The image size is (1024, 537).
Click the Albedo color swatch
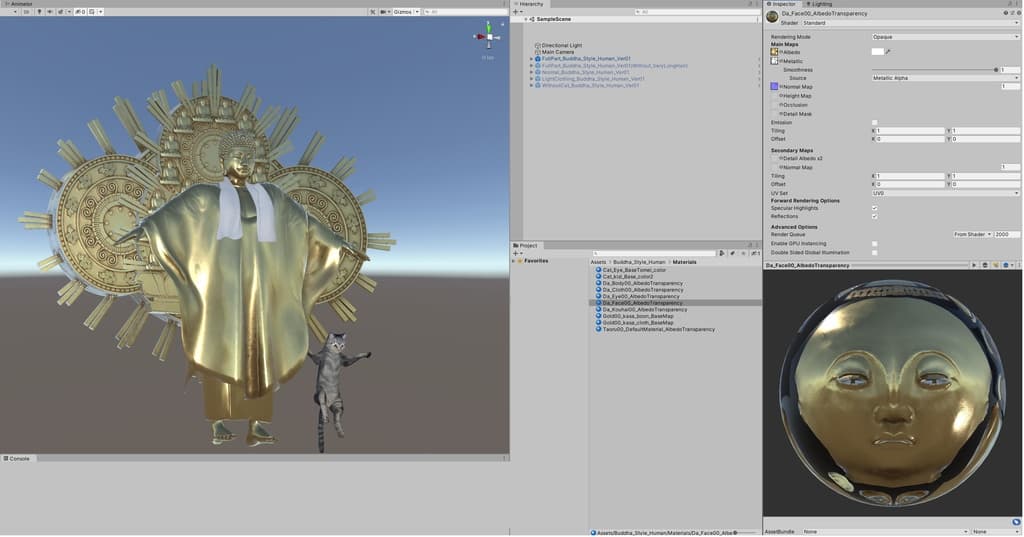[x=877, y=52]
